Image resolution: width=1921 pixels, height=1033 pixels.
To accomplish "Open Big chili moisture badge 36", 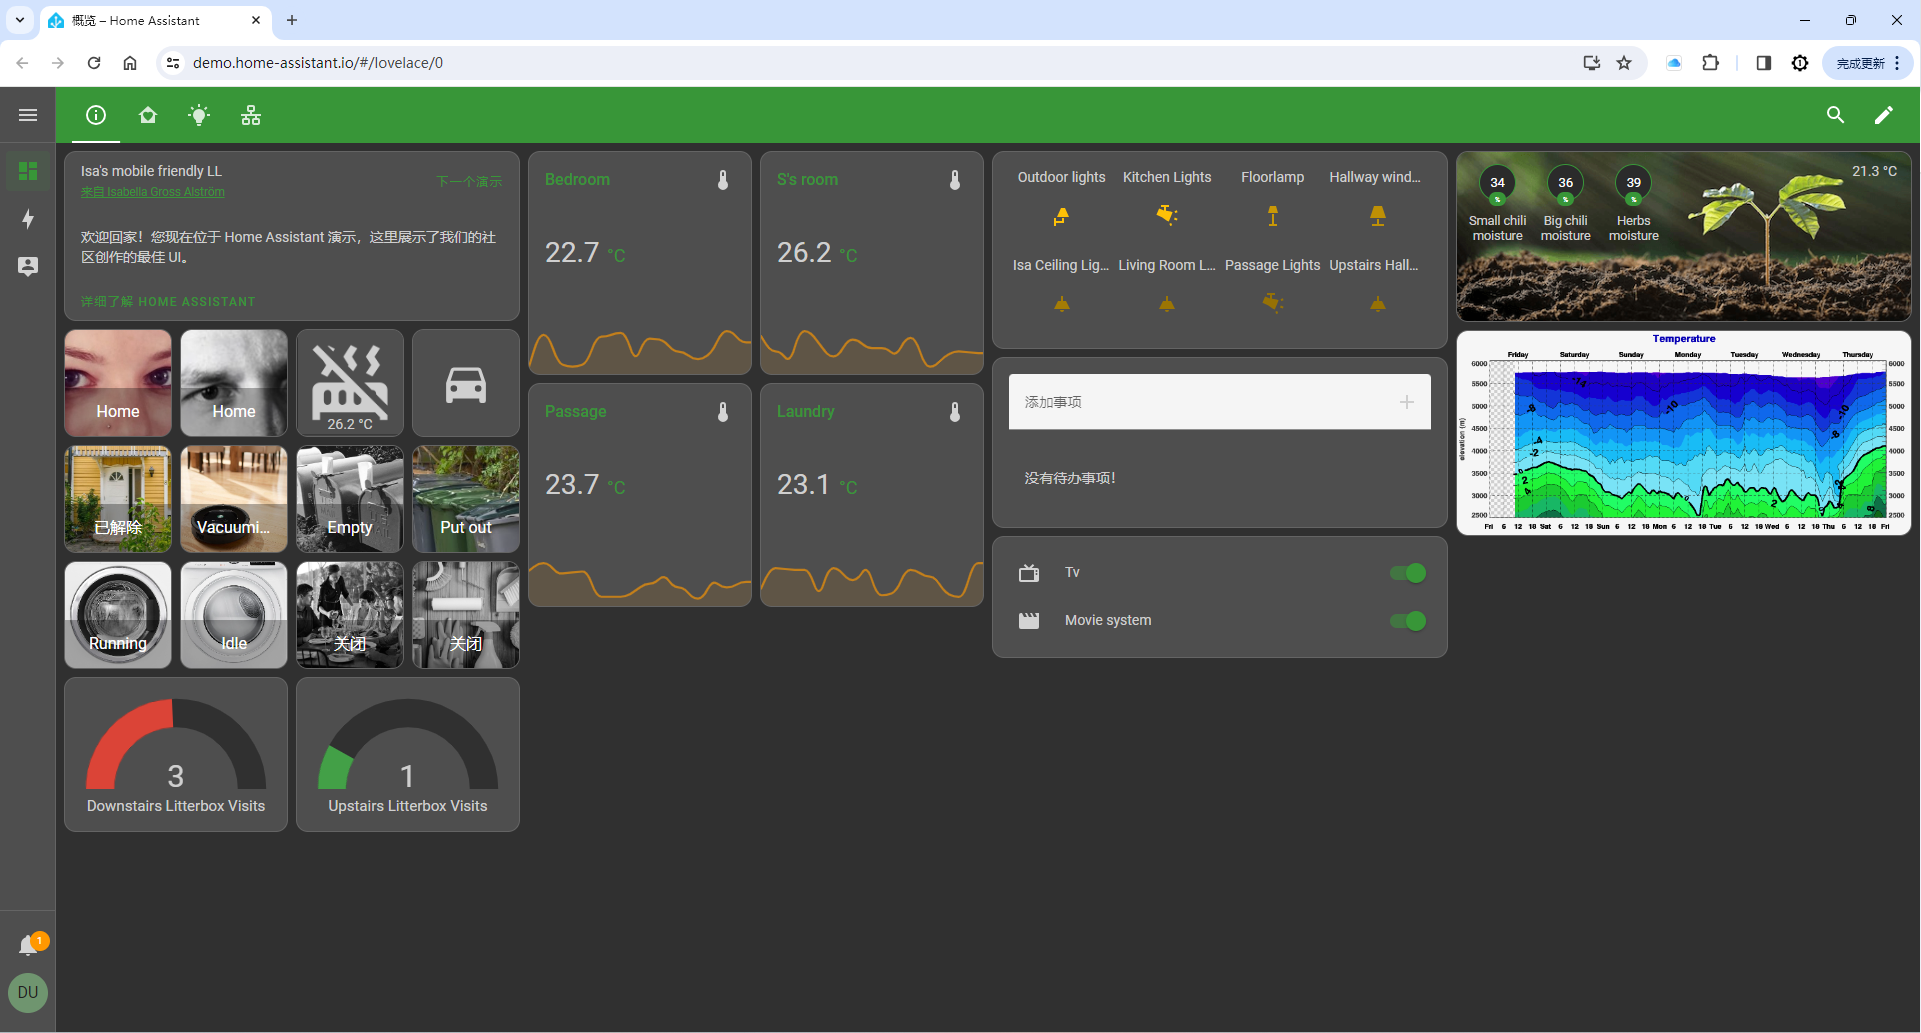I will tap(1565, 184).
